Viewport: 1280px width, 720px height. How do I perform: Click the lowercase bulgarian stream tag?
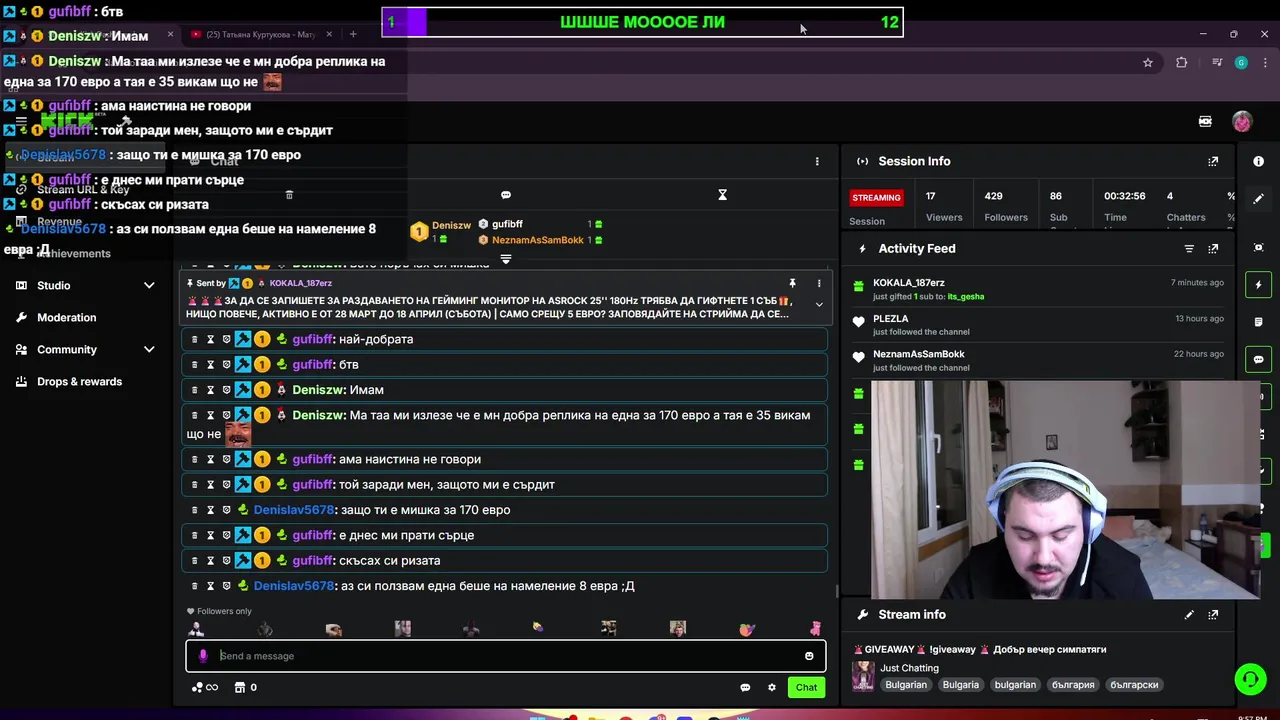coord(1015,685)
